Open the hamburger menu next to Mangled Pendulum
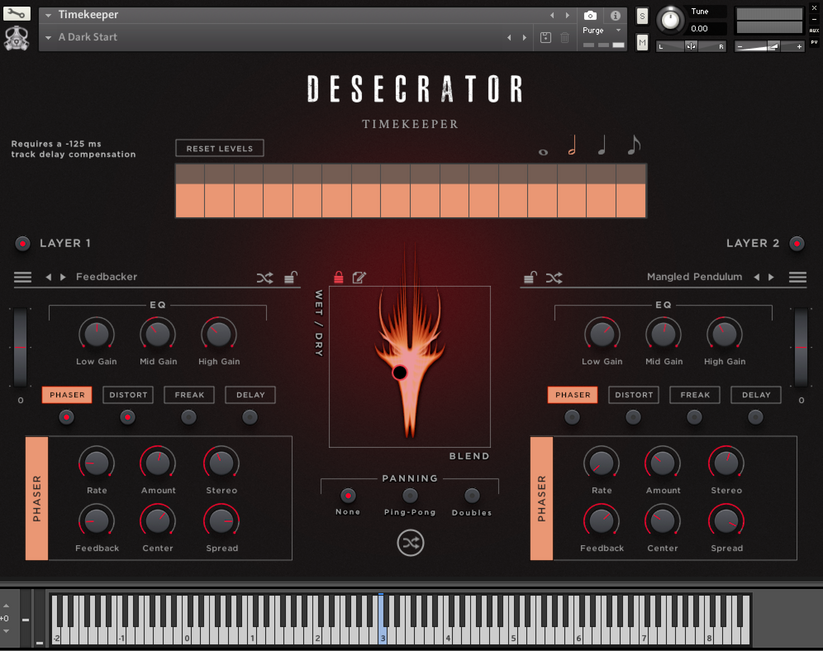 click(x=798, y=277)
